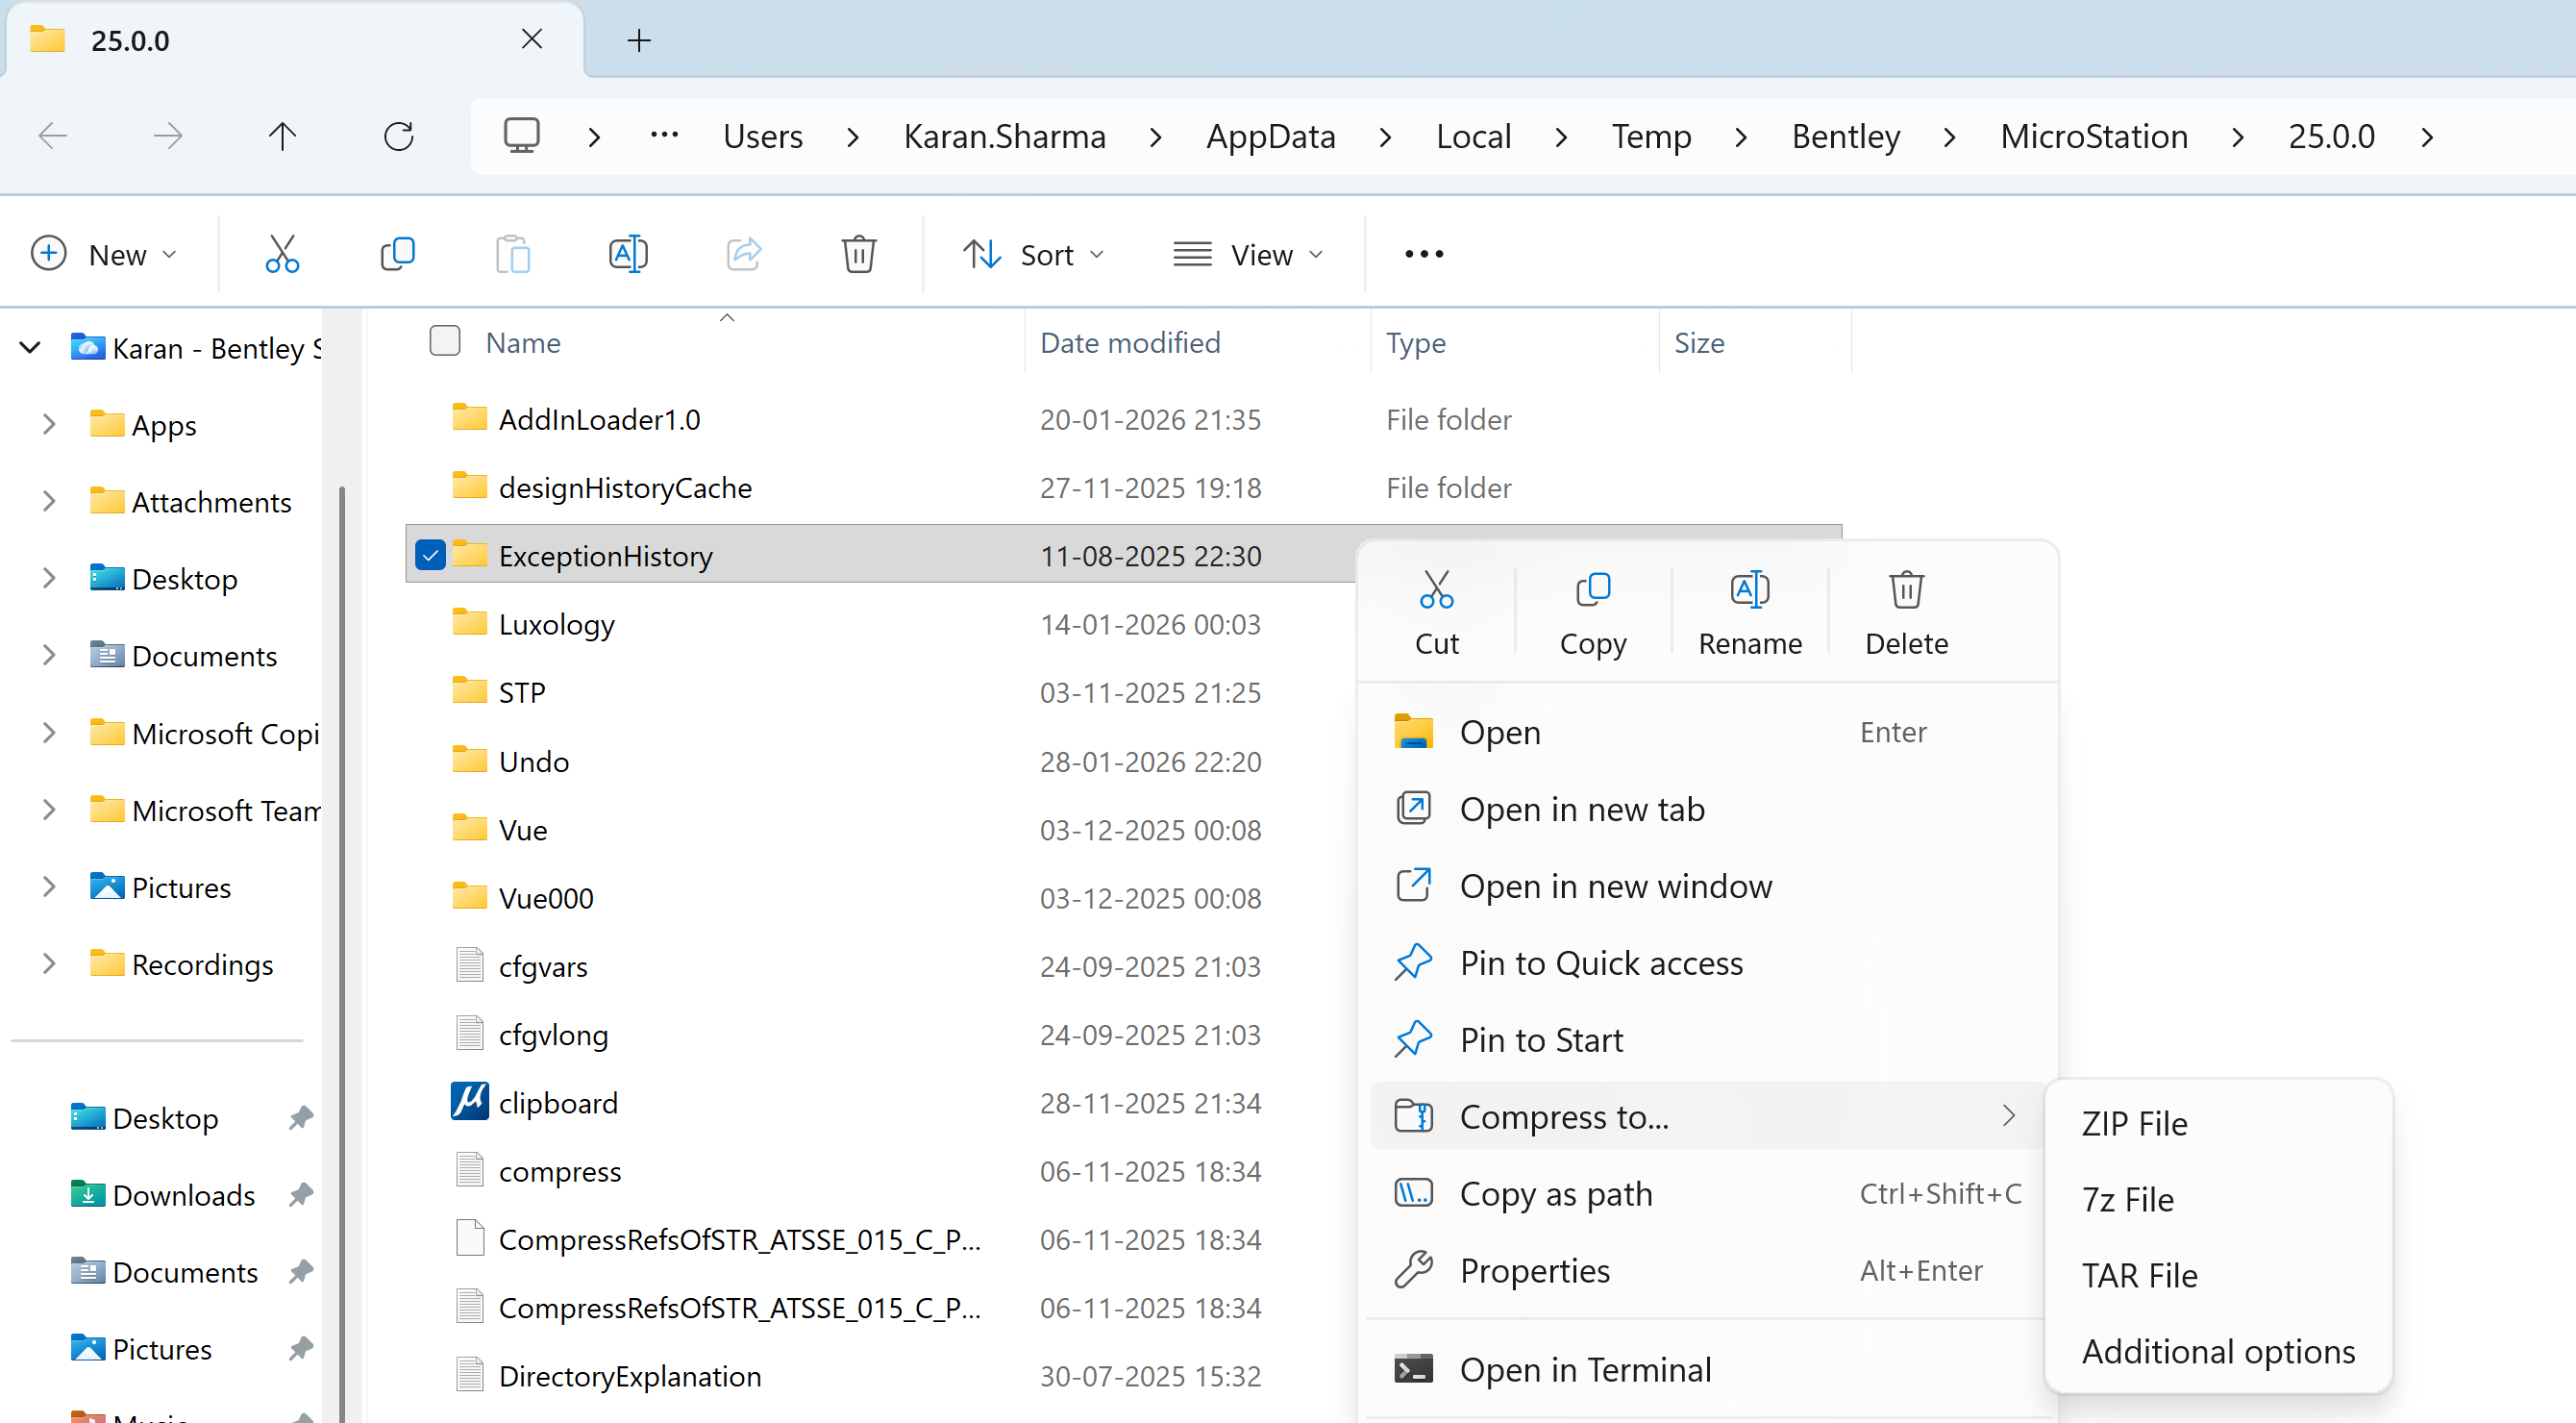Open the Sort dropdown menu
This screenshot has height=1423, width=2576.
pos(1034,254)
